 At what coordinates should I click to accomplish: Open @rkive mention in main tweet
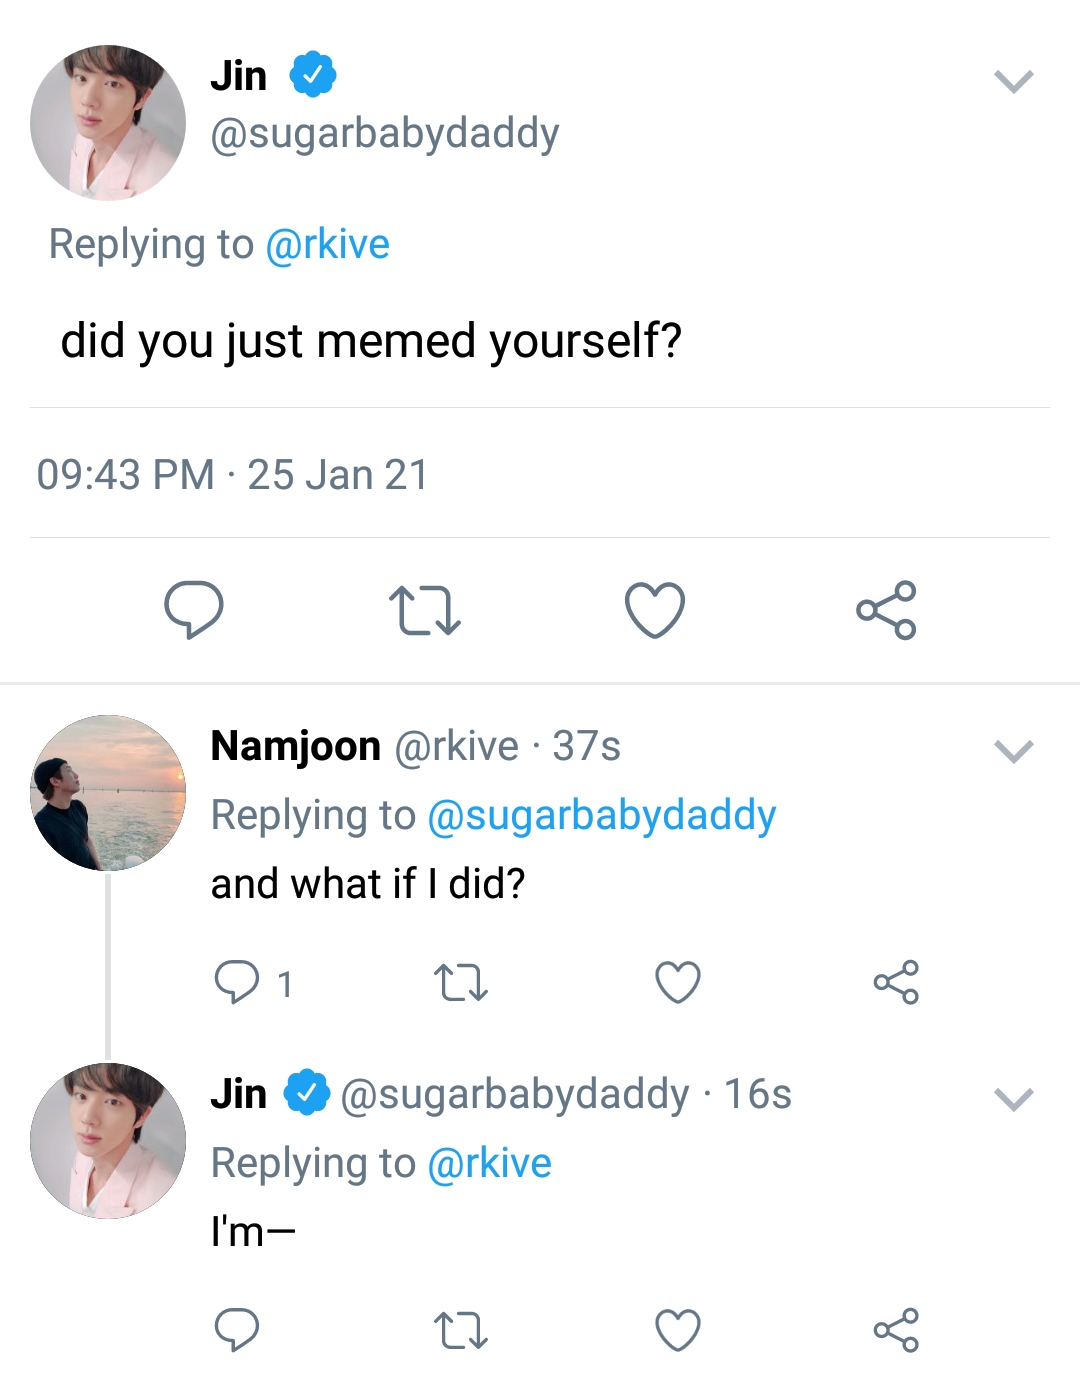327,245
